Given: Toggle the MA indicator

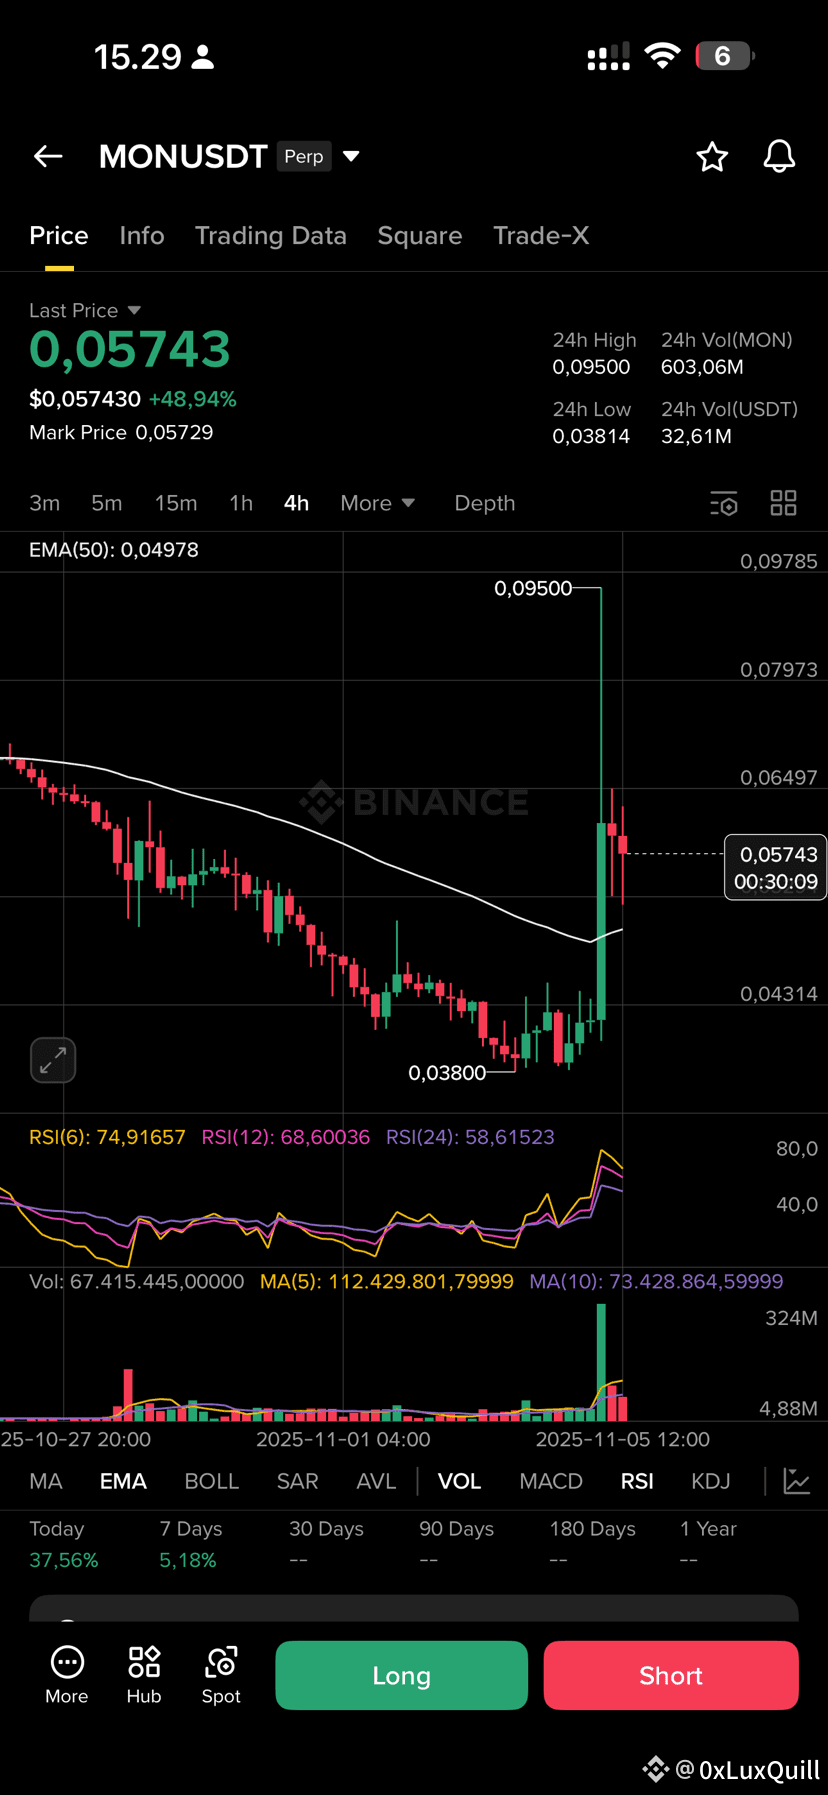Looking at the screenshot, I should click(46, 1481).
